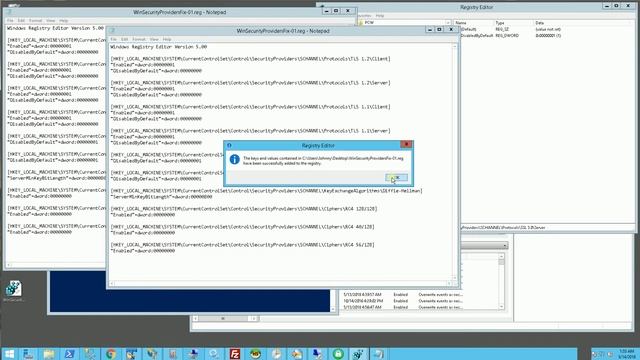Switch to Registry Editor taskbar icon
Image resolution: width=640 pixels, height=360 pixels.
(x=358, y=354)
